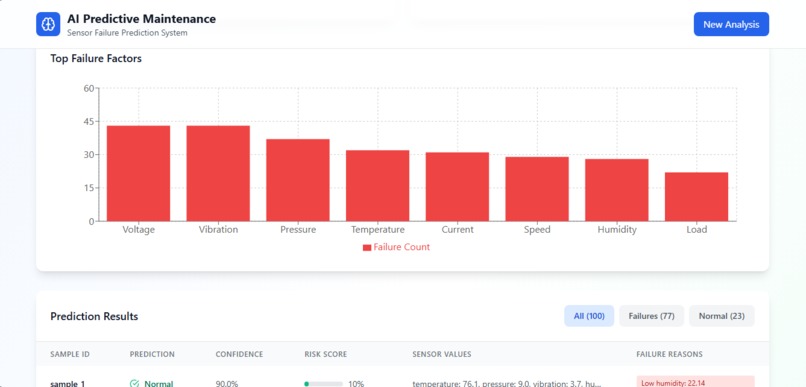Click the SAMPLE ID column header

[69, 354]
